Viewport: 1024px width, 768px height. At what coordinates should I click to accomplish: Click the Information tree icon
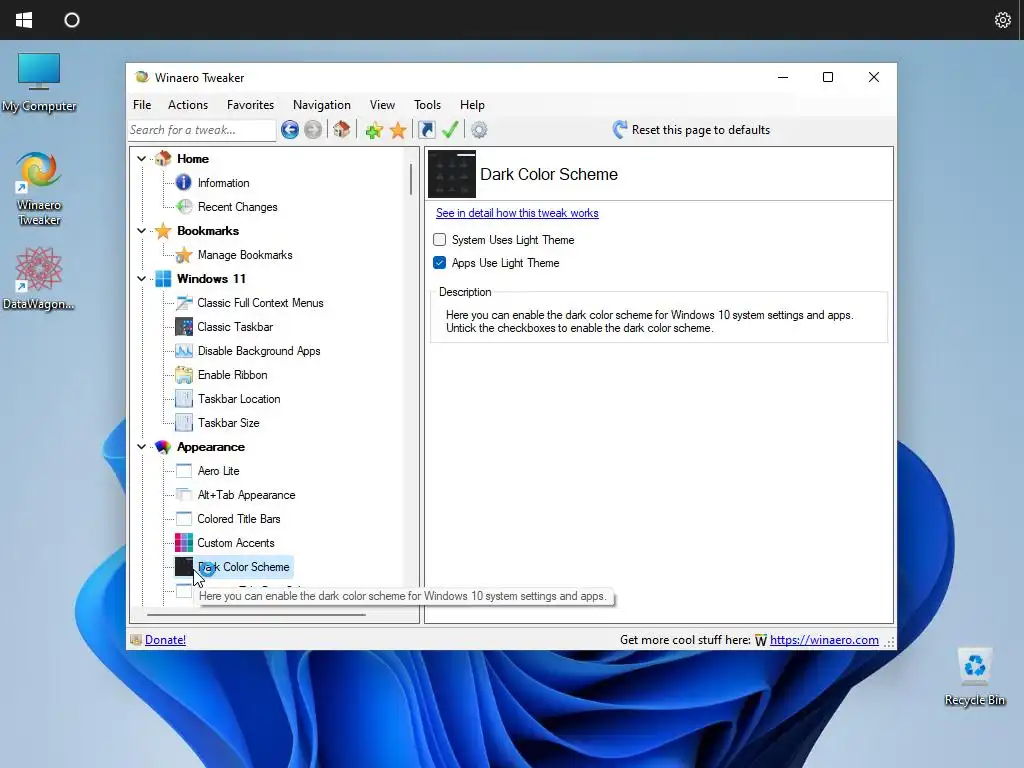click(x=184, y=183)
